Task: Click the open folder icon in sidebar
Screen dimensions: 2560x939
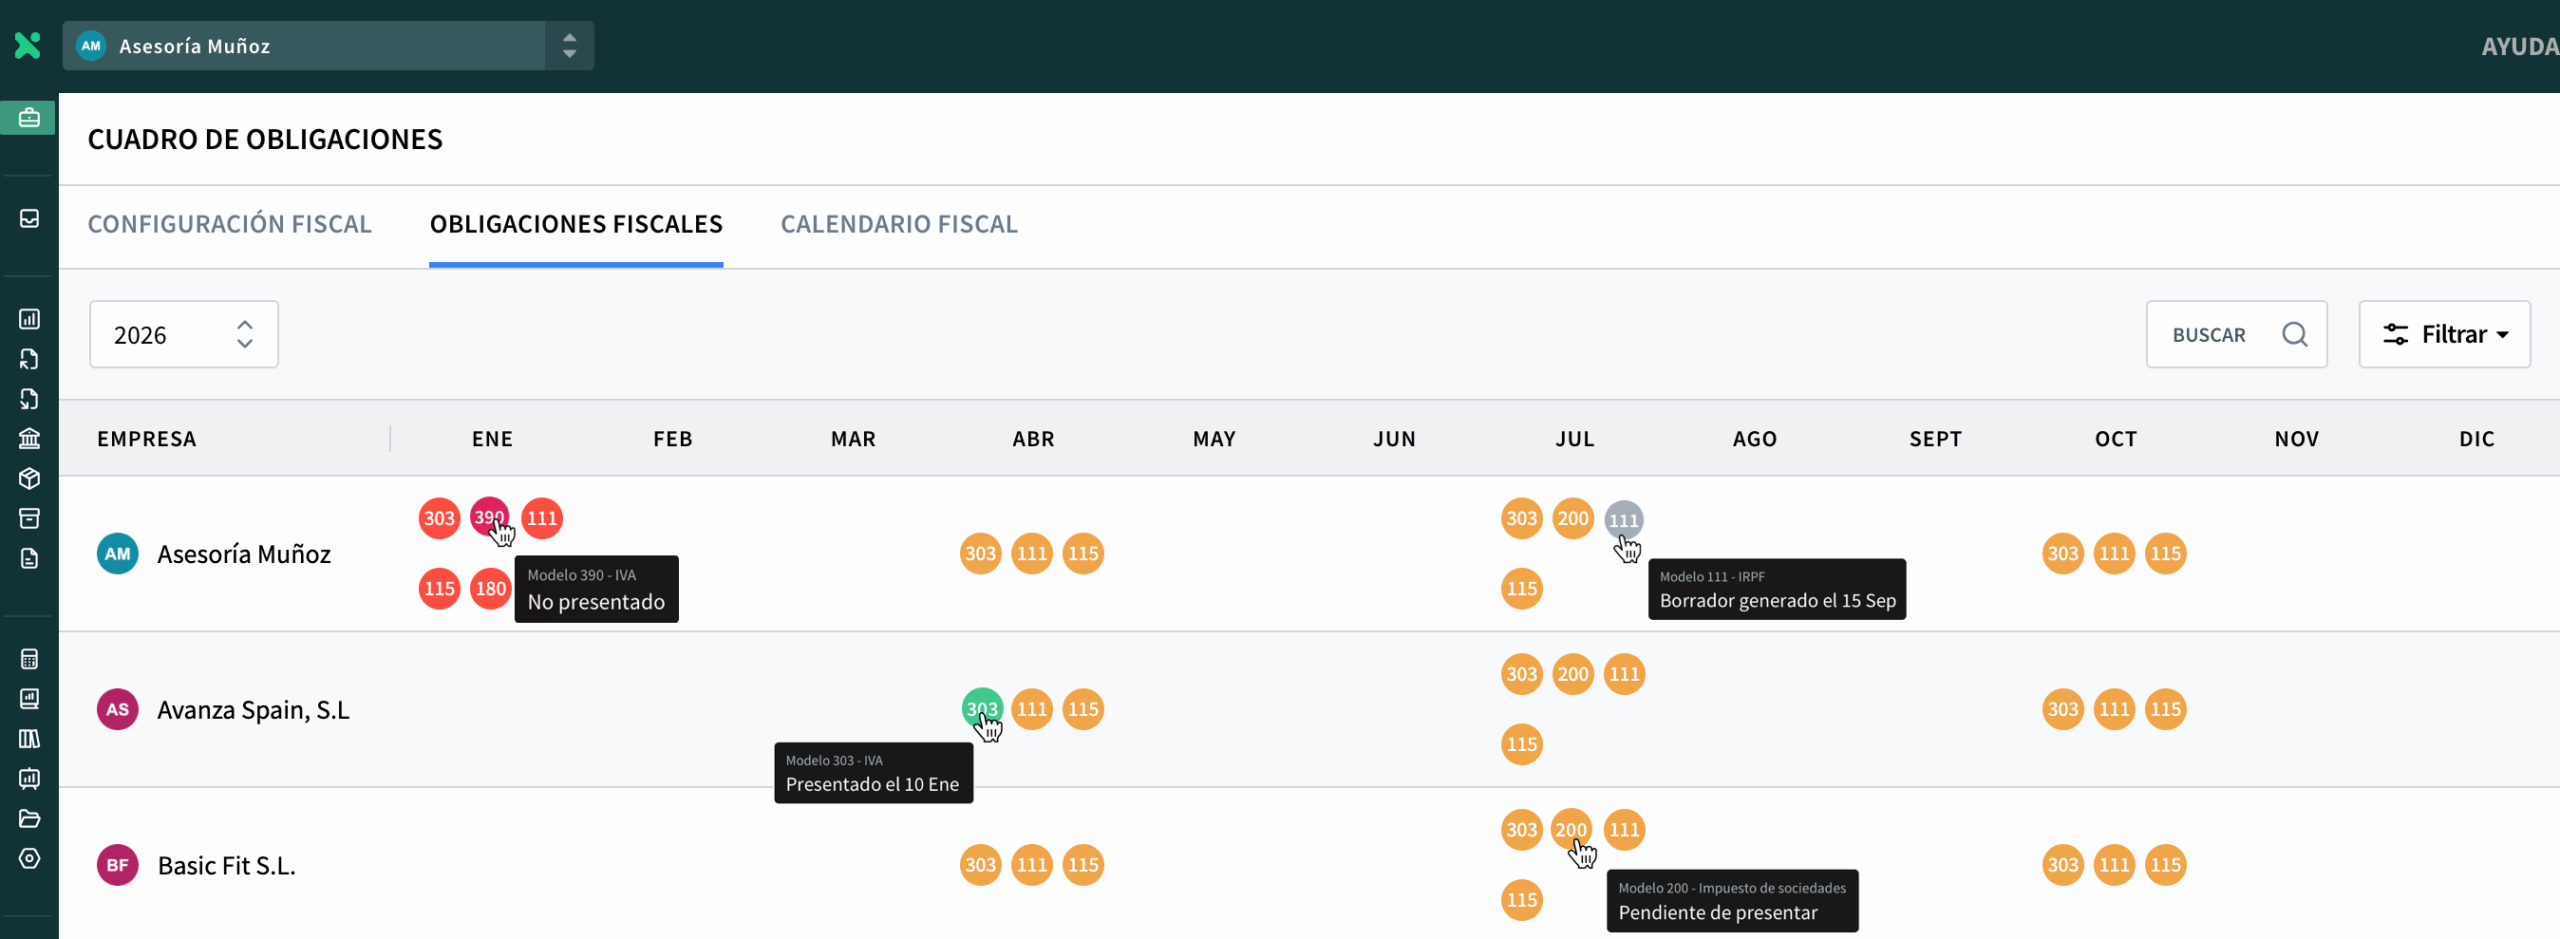Action: pyautogui.click(x=29, y=819)
